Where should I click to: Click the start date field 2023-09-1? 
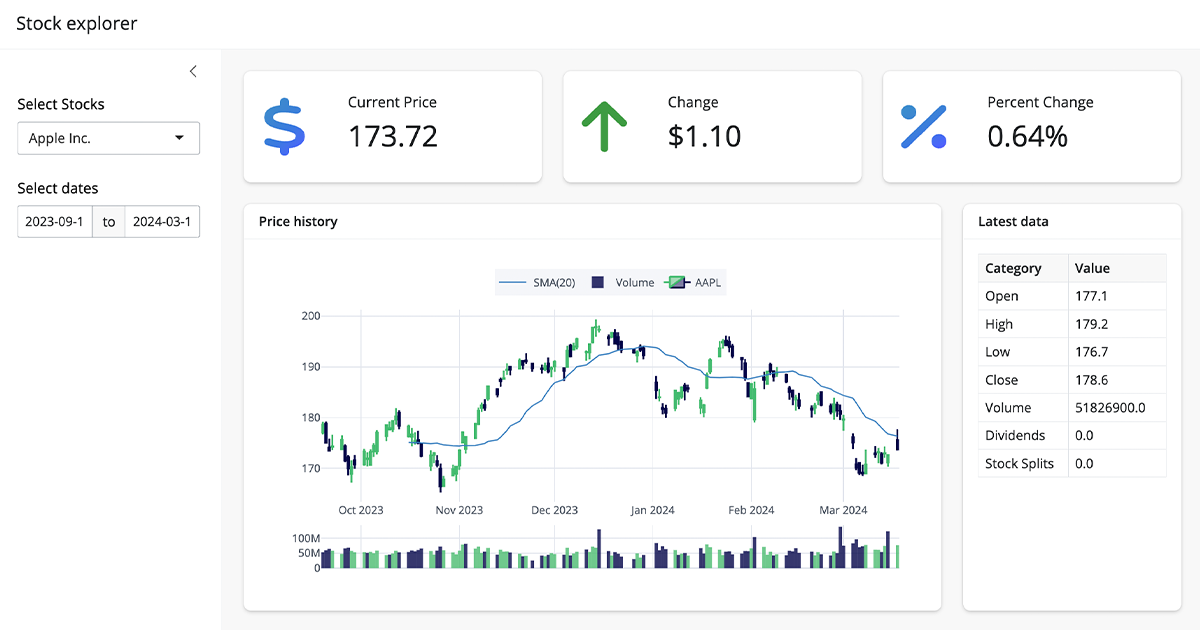[55, 222]
